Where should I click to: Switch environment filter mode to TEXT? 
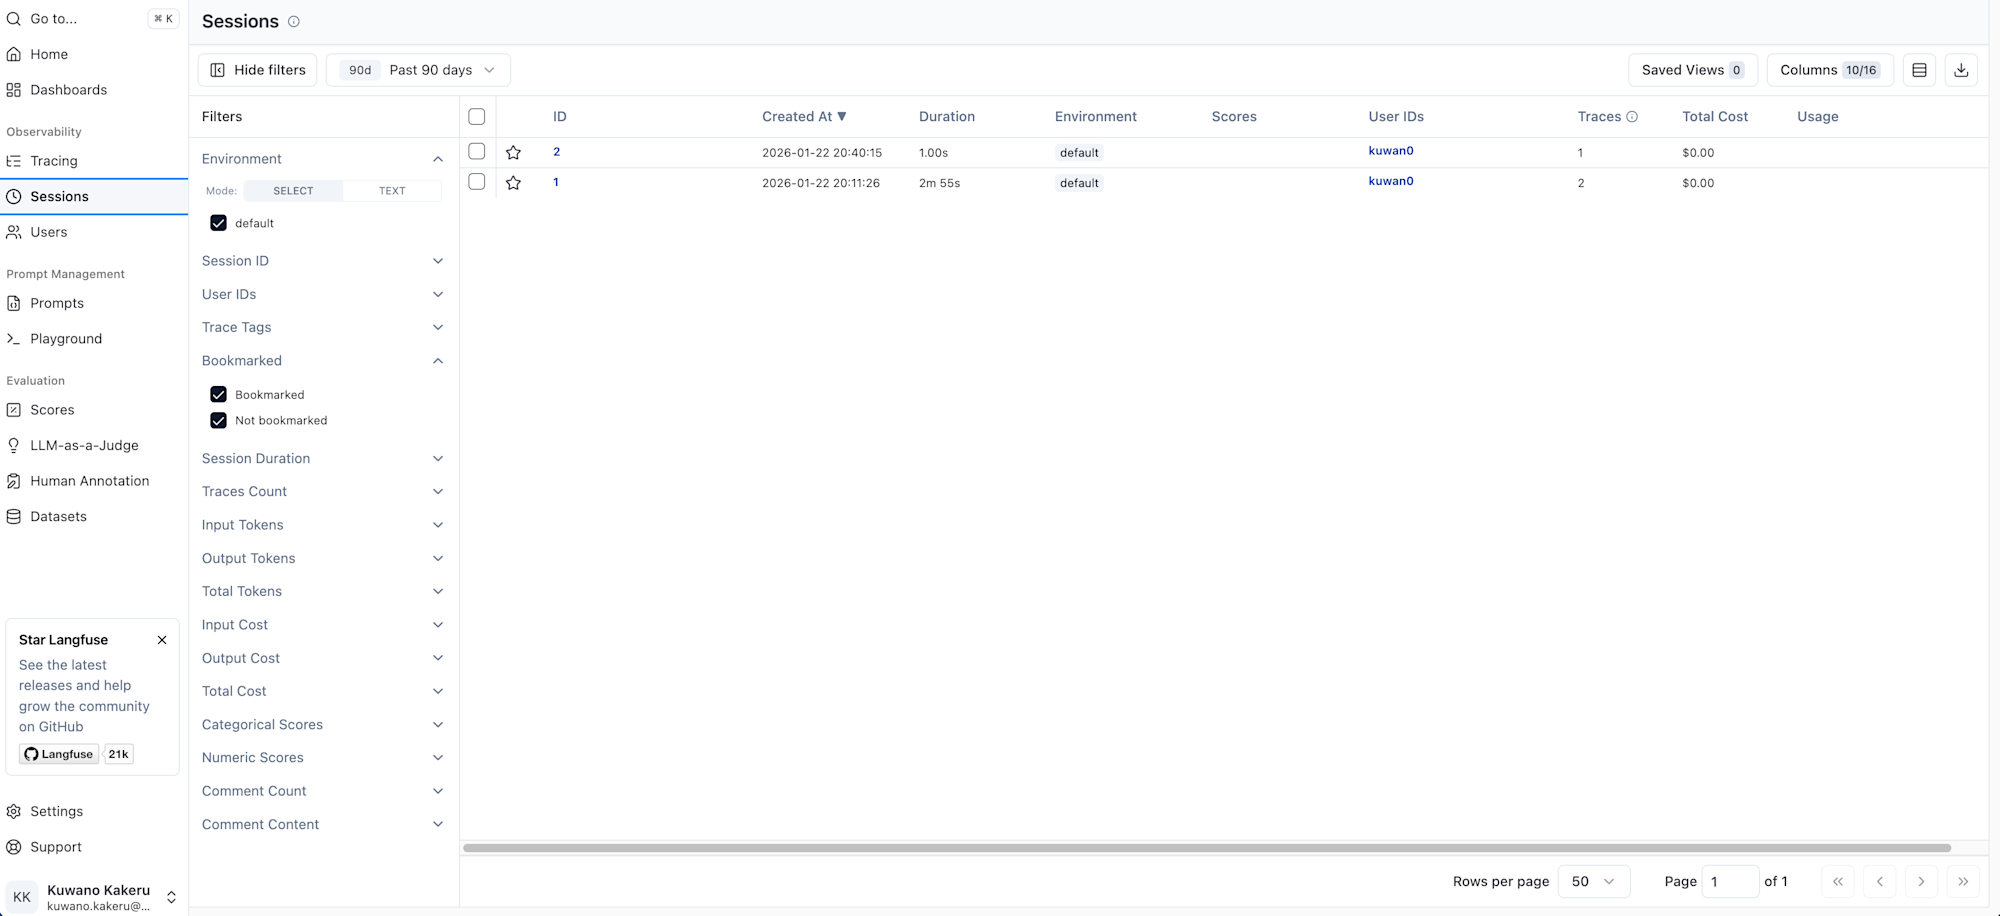pyautogui.click(x=392, y=191)
